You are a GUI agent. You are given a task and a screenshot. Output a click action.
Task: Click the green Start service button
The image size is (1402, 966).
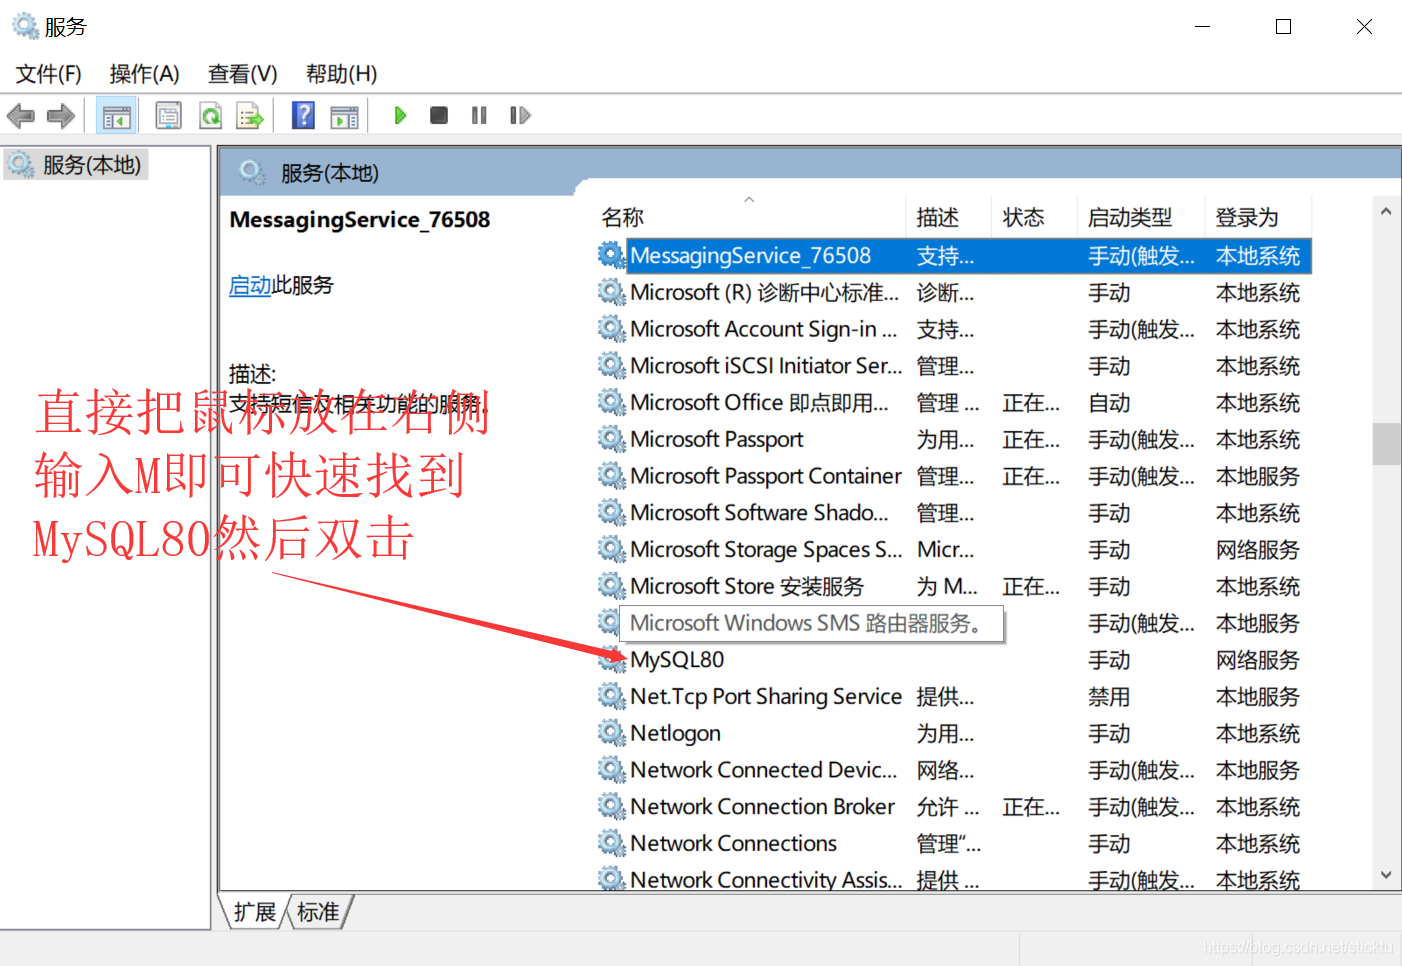pyautogui.click(x=400, y=116)
